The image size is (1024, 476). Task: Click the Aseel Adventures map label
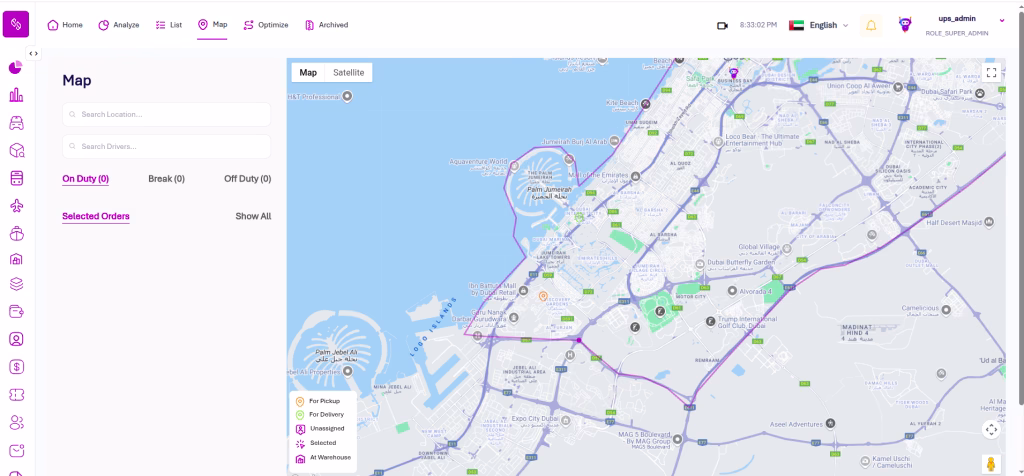tap(796, 424)
